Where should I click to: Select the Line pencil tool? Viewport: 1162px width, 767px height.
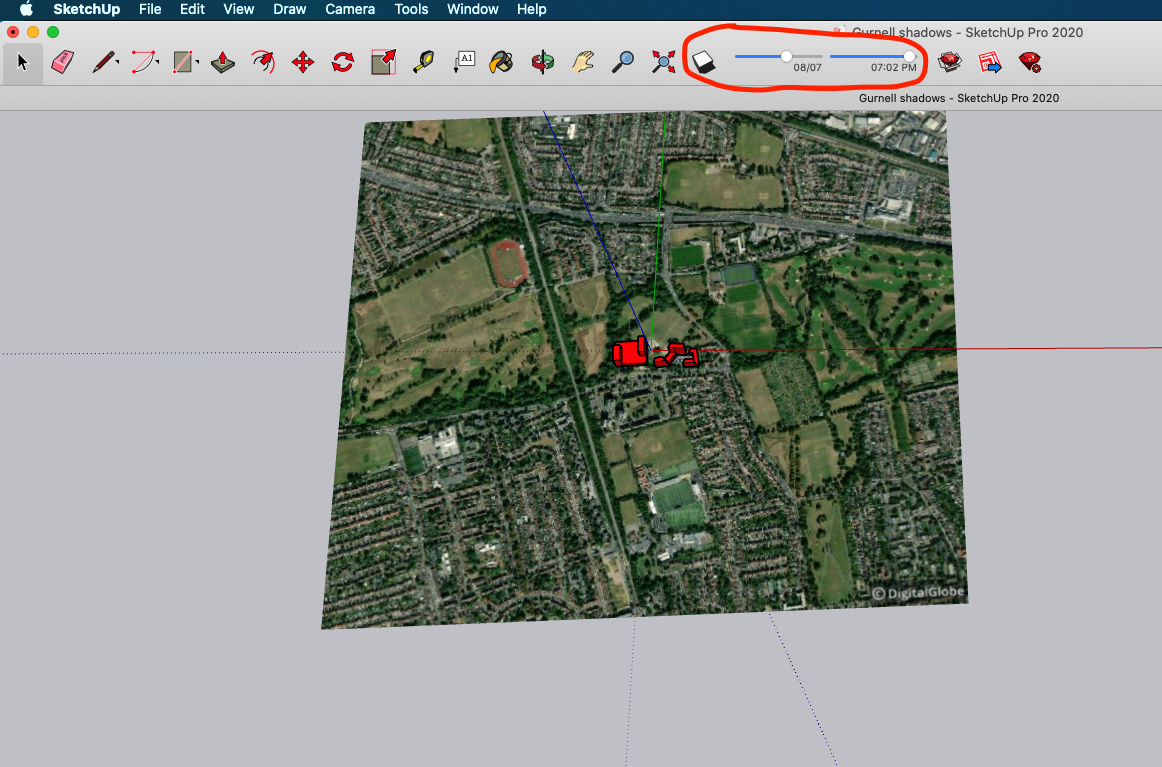click(103, 62)
